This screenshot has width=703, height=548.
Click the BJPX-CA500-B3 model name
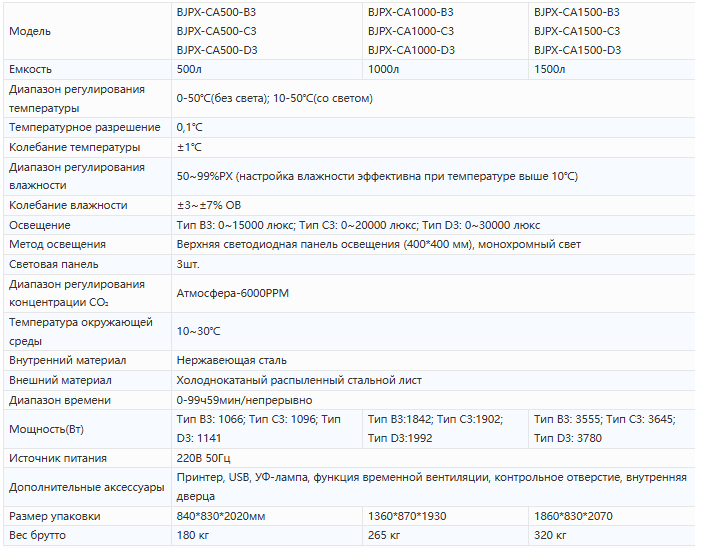[217, 12]
